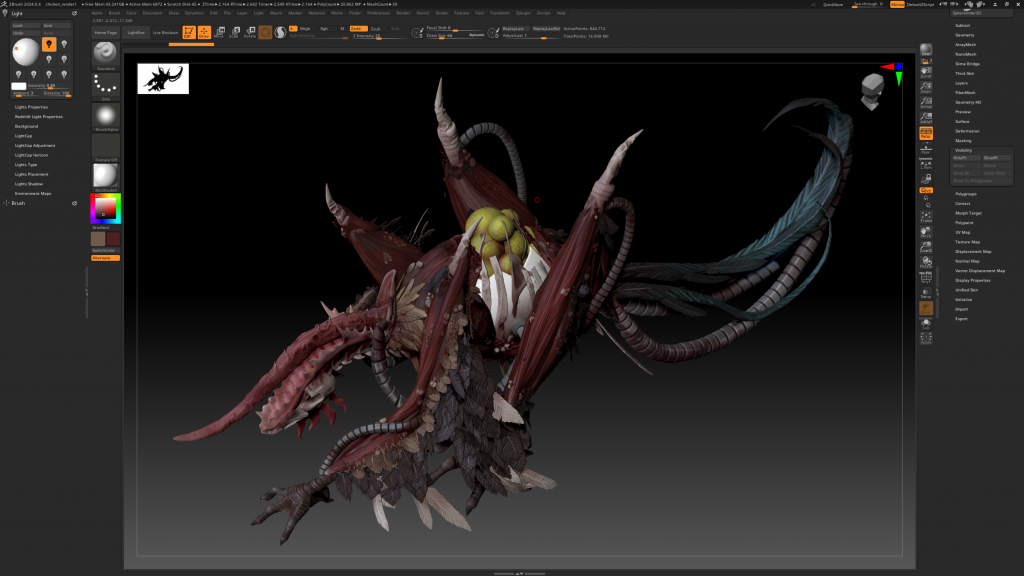Screen dimensions: 1024x576
Task: Expand the Subtool section
Action: [x=963, y=25]
